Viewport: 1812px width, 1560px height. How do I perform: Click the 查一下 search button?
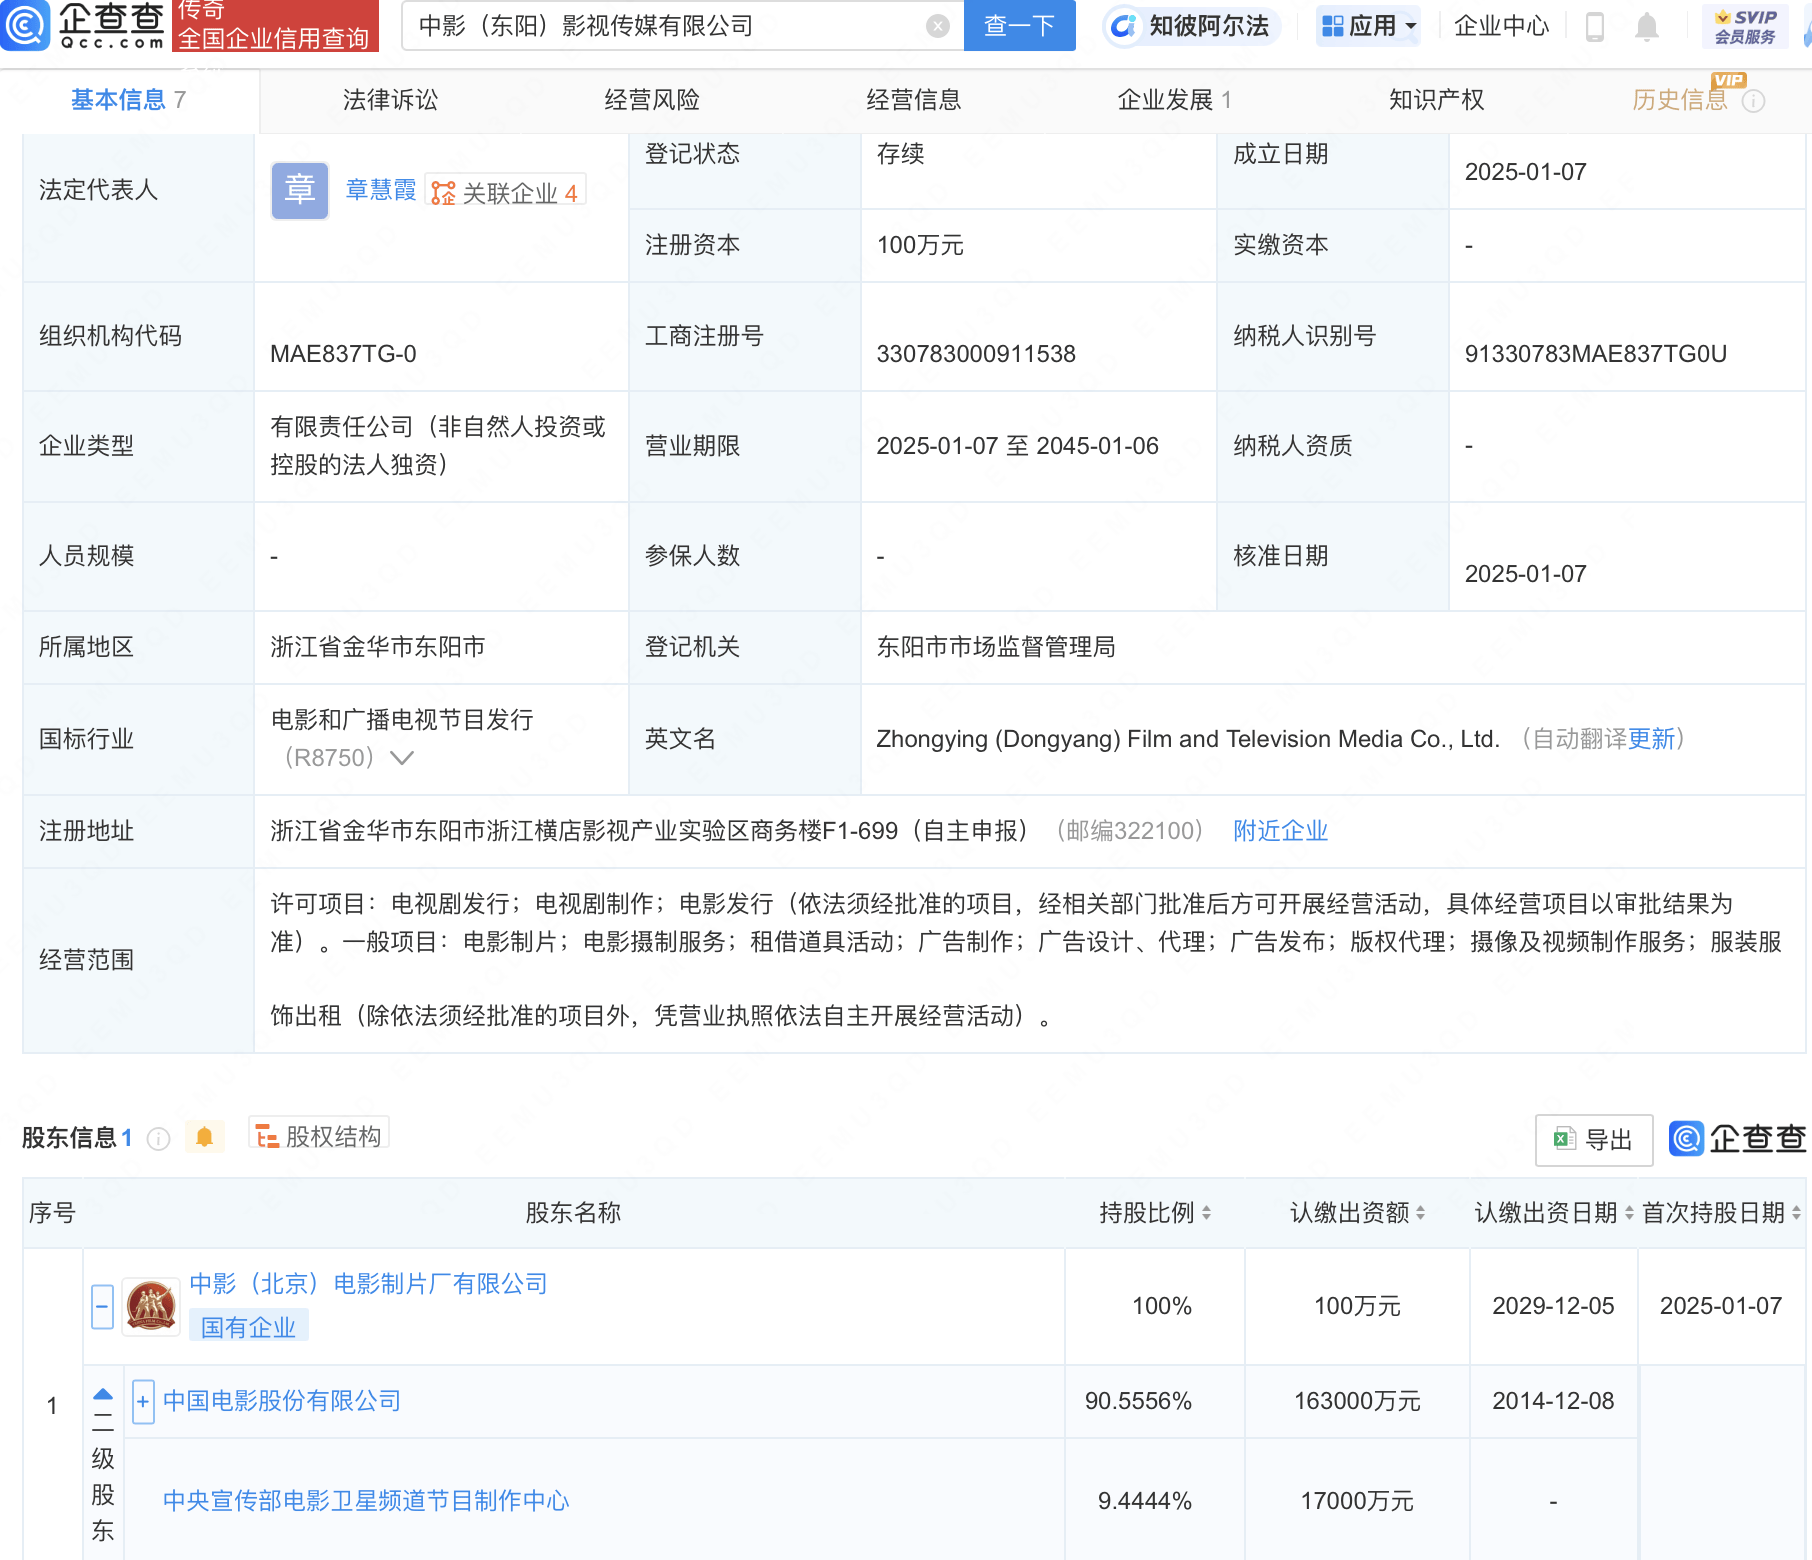pyautogui.click(x=1019, y=26)
